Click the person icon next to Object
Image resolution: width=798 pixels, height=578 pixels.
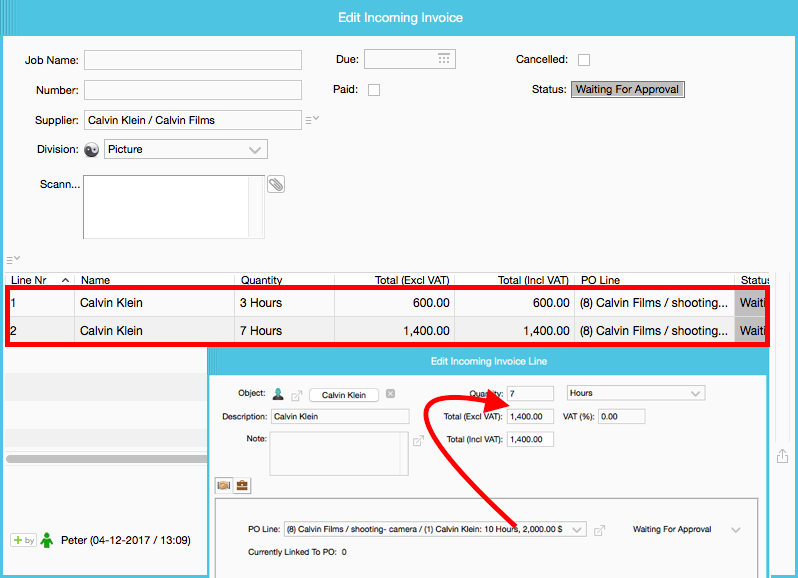click(x=278, y=394)
